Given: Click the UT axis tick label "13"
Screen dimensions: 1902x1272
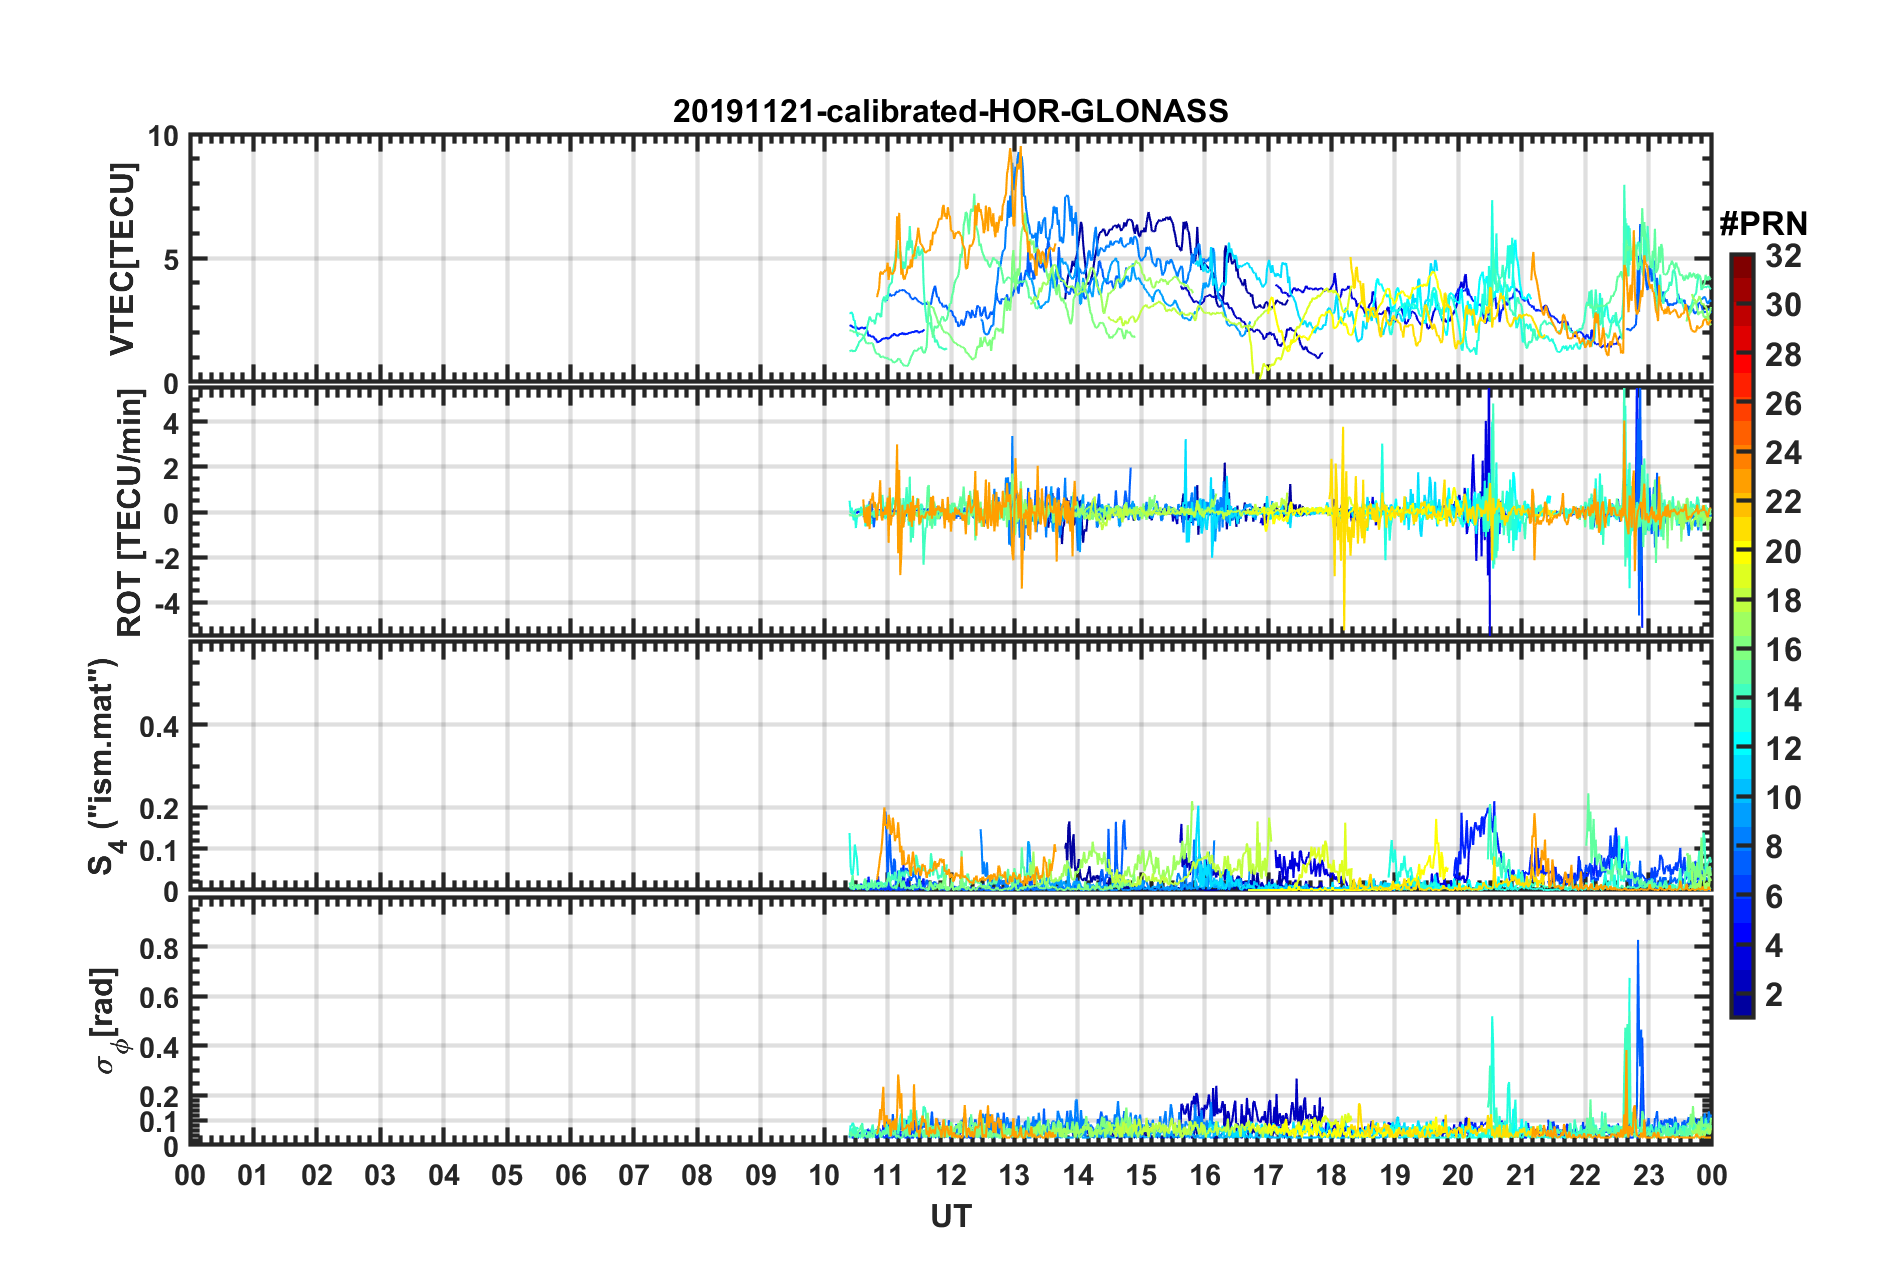Looking at the screenshot, I should pos(1014,1174).
